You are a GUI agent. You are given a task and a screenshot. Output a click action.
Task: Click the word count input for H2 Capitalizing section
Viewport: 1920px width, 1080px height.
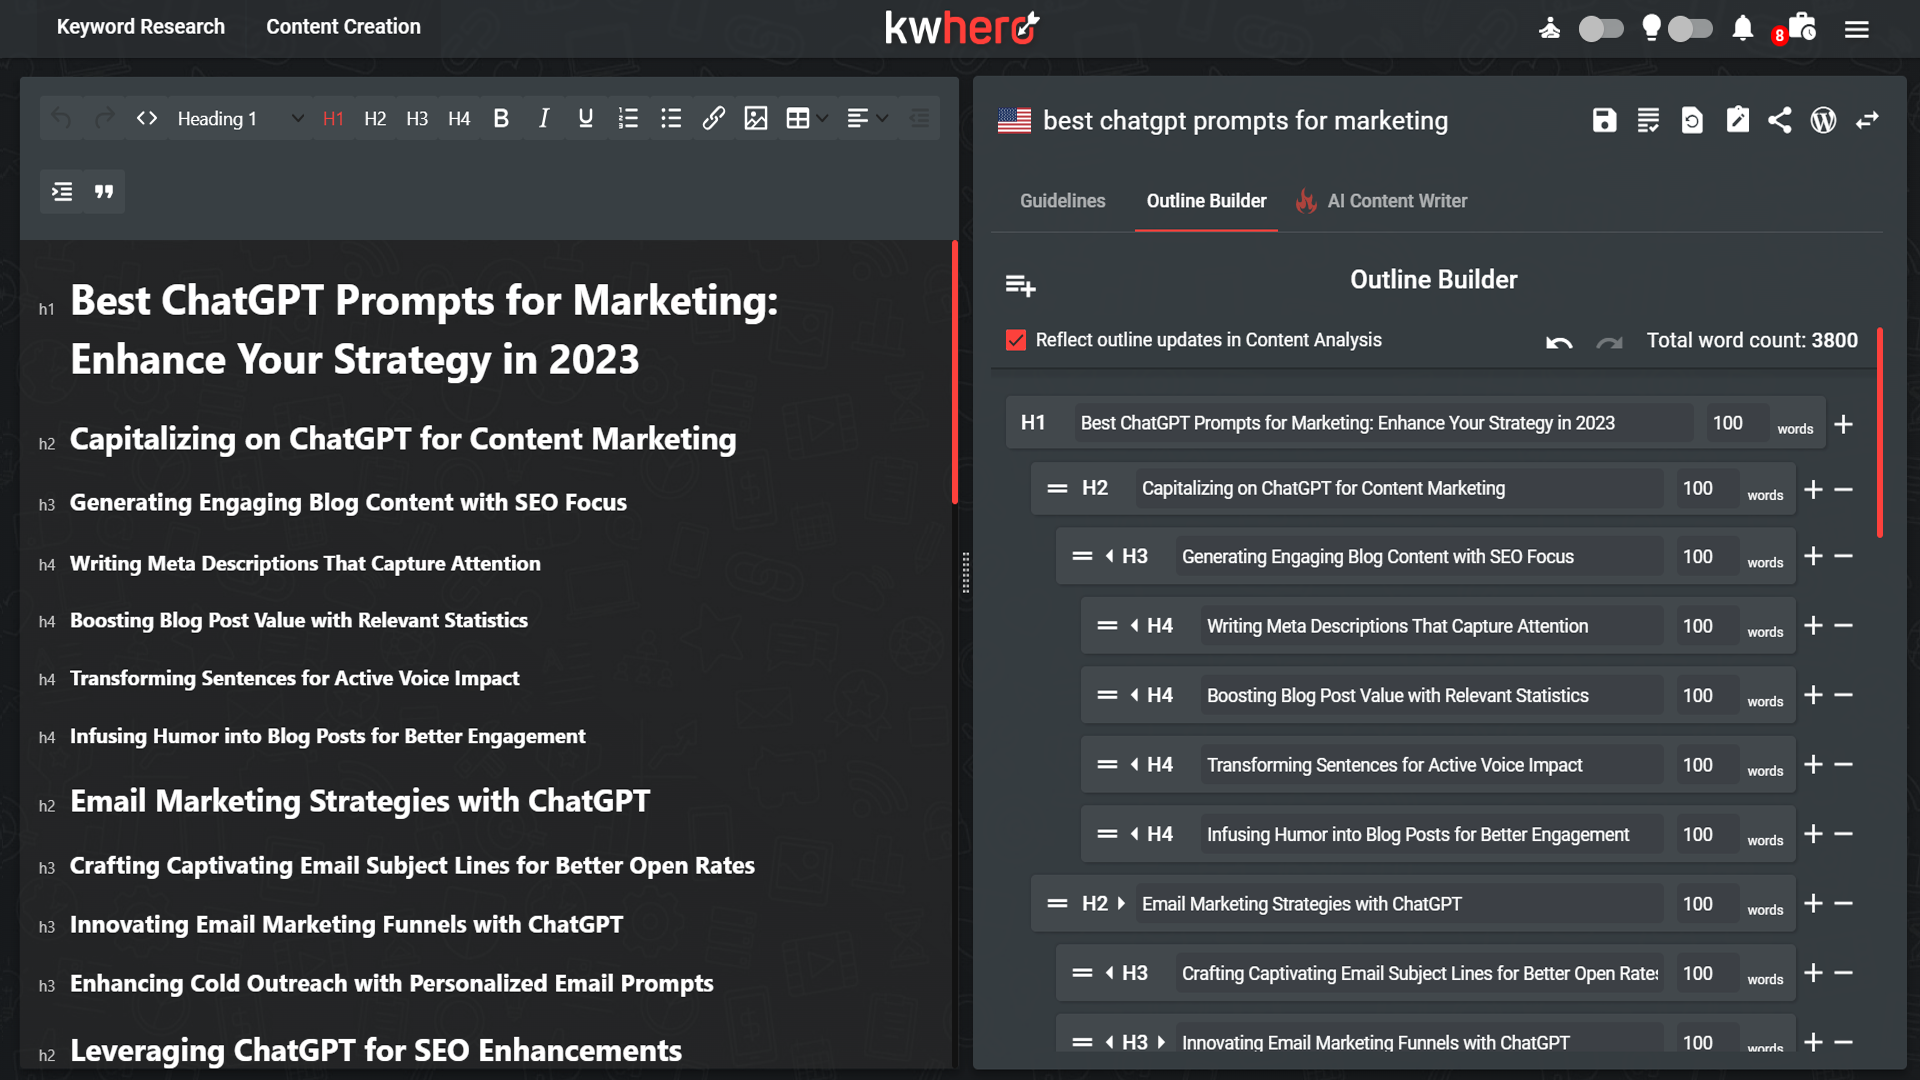[x=1696, y=488]
